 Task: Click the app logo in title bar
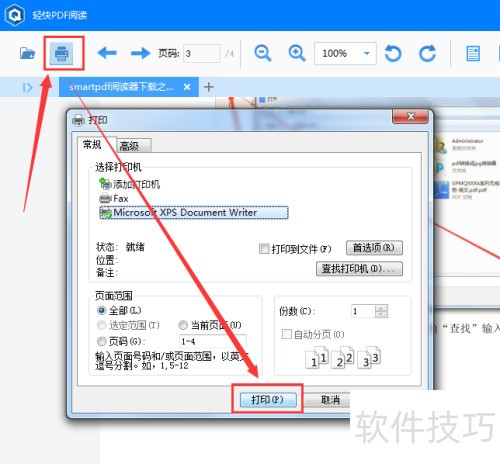coord(15,15)
